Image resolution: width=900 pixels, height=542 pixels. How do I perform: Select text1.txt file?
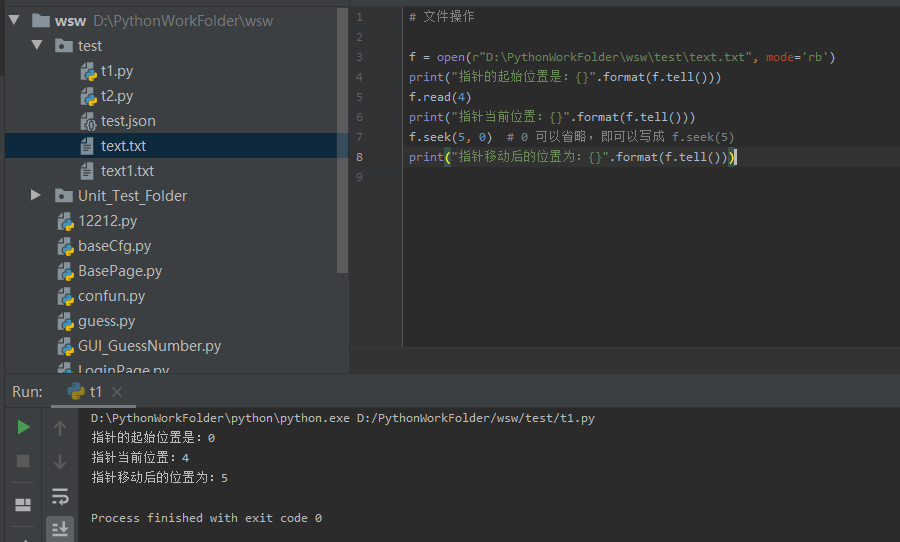127,171
